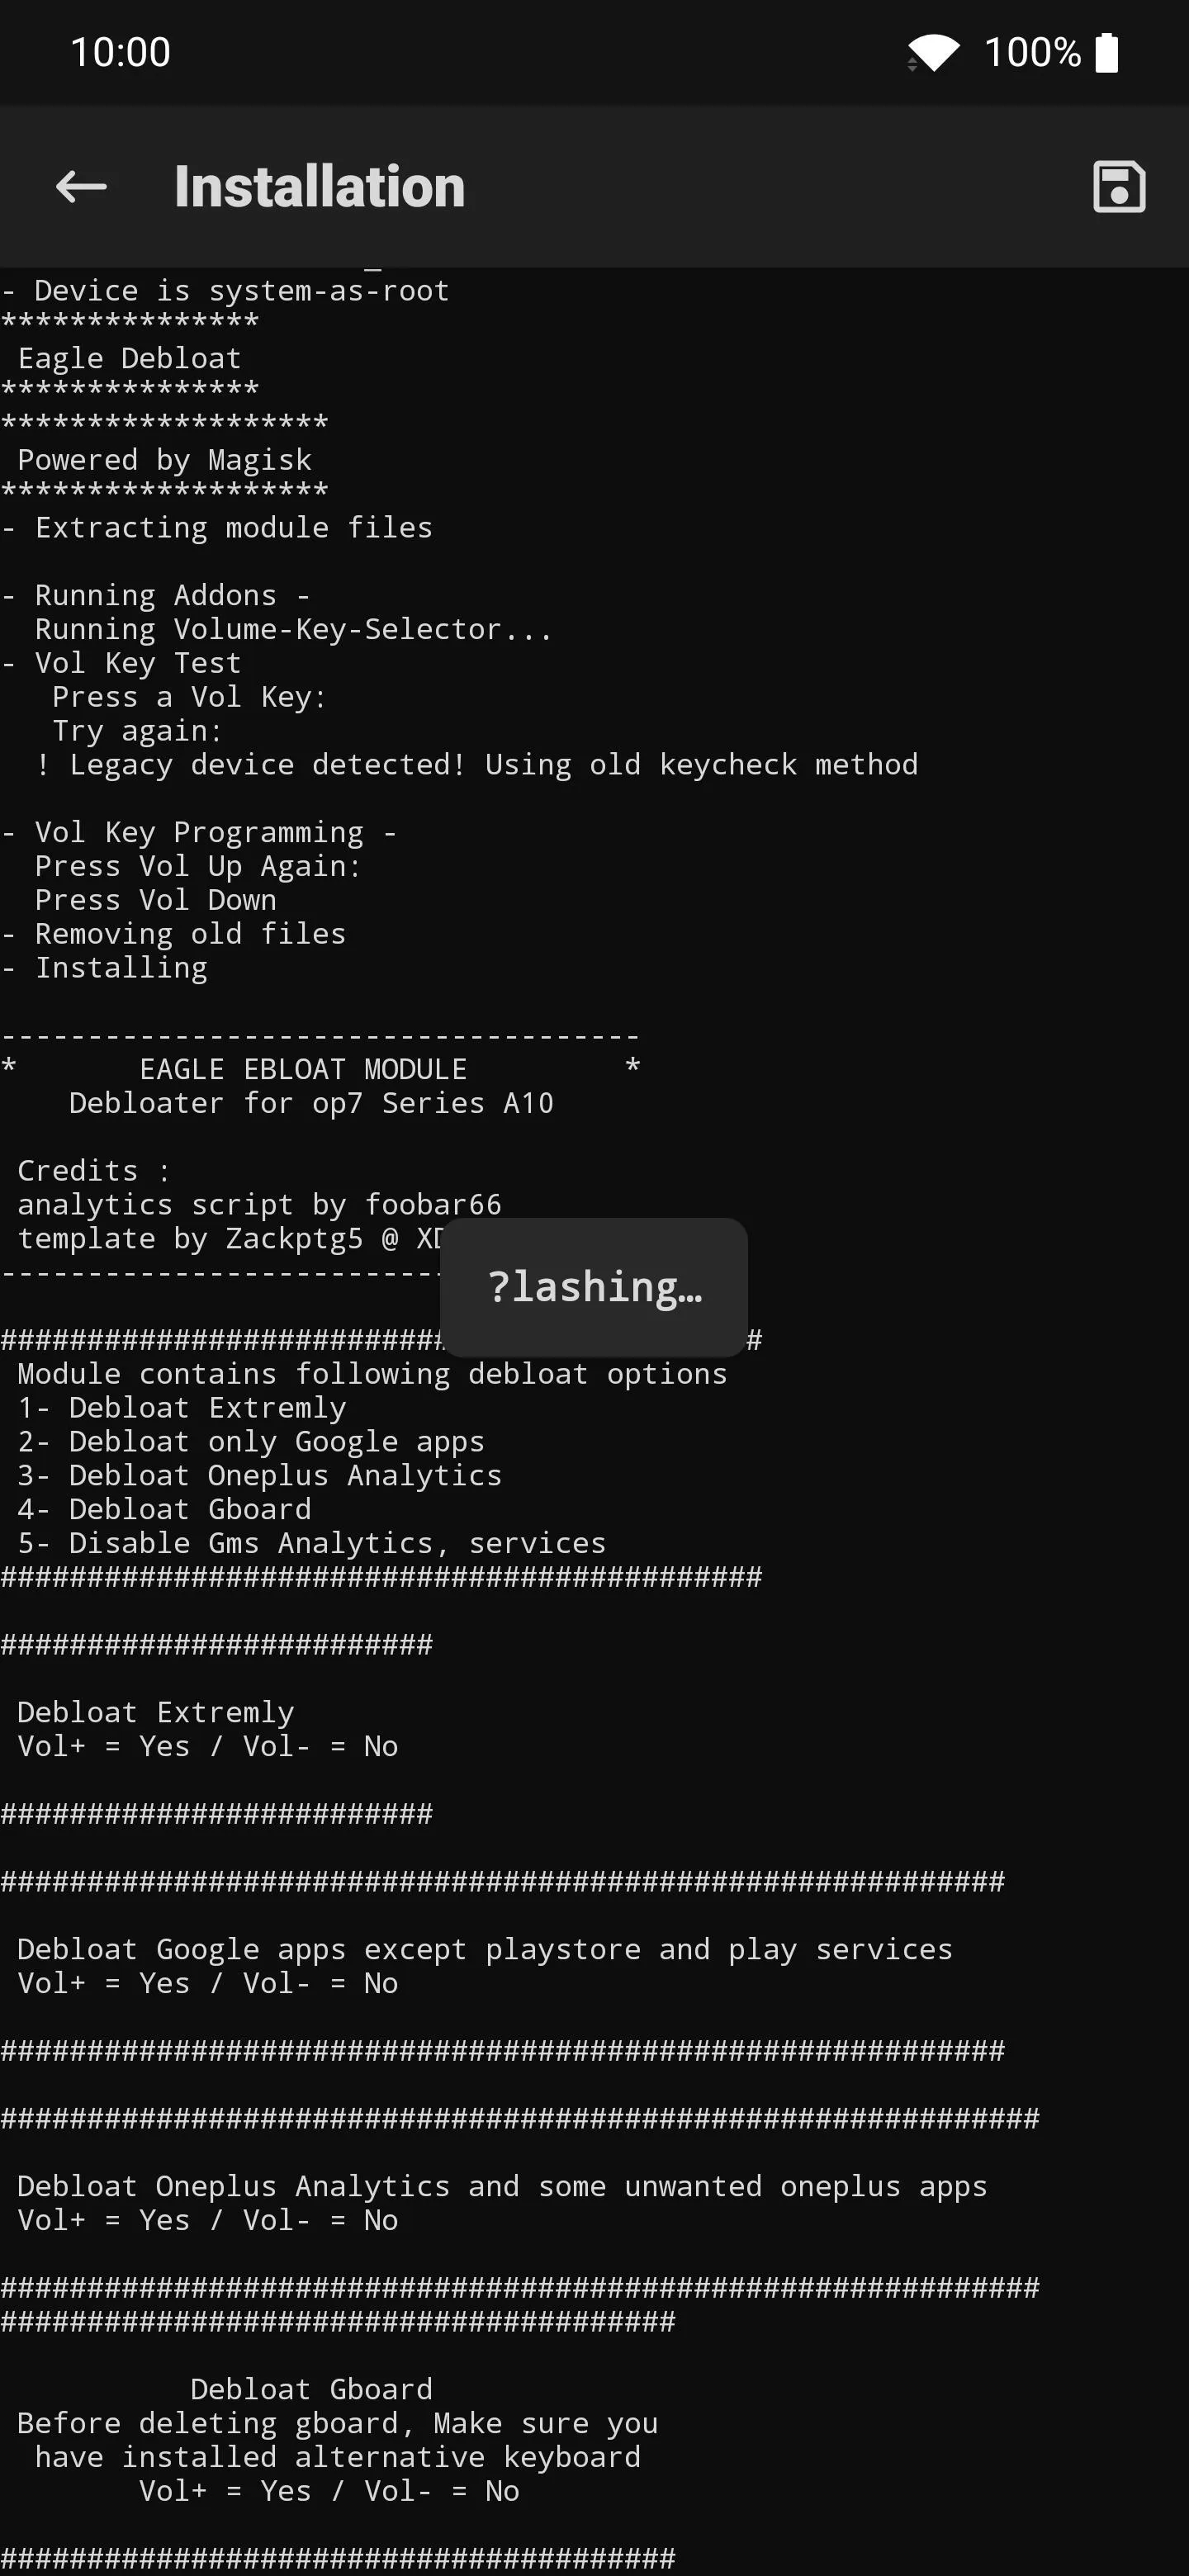Screen dimensions: 1189x2576
Task: Tap the 10:00 clock in status bar
Action: tap(120, 52)
